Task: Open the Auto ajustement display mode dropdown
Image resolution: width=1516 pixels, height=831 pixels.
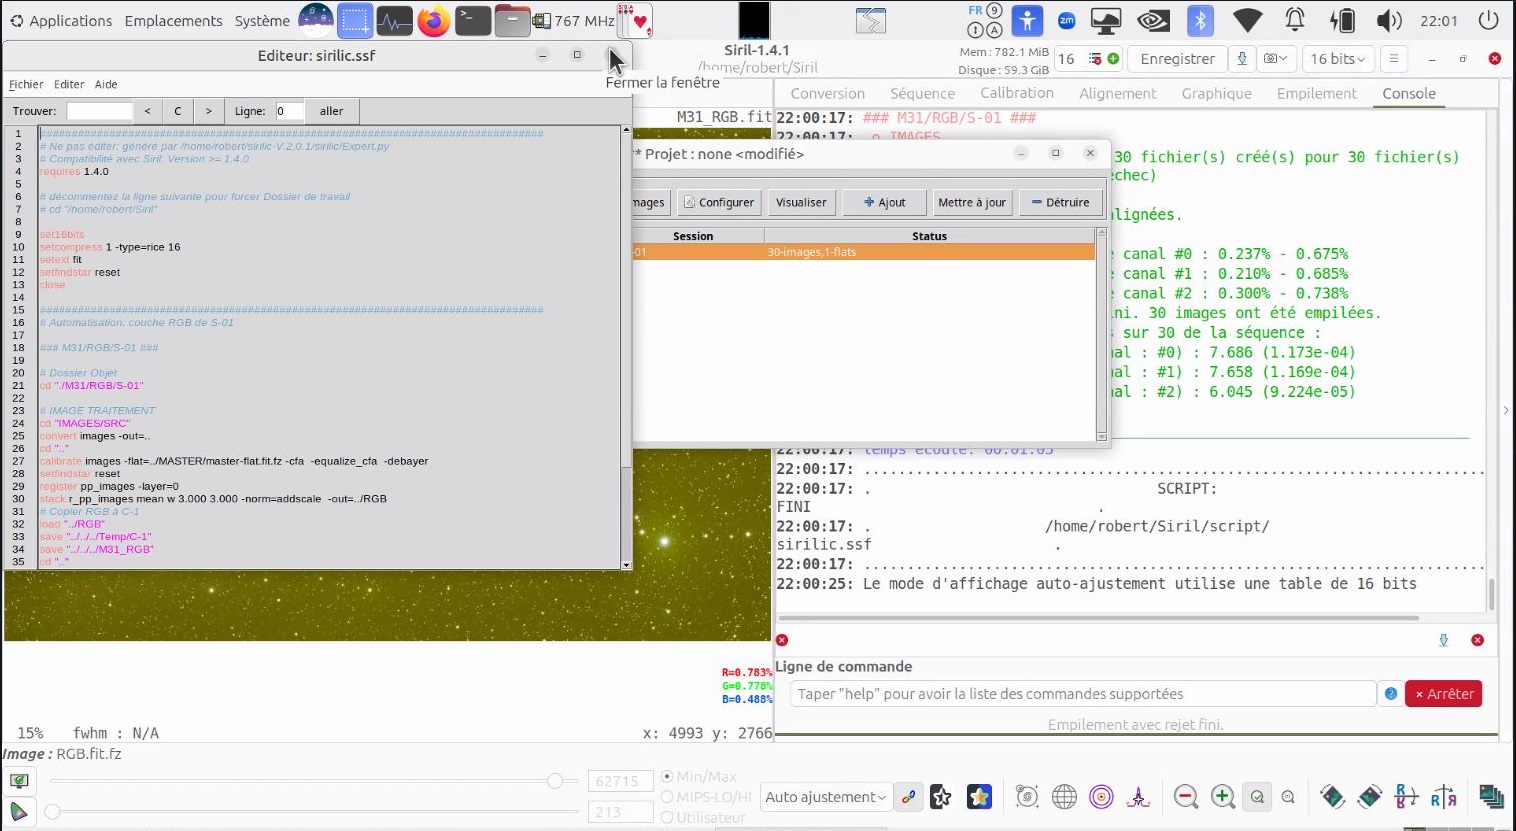Action: [x=825, y=797]
